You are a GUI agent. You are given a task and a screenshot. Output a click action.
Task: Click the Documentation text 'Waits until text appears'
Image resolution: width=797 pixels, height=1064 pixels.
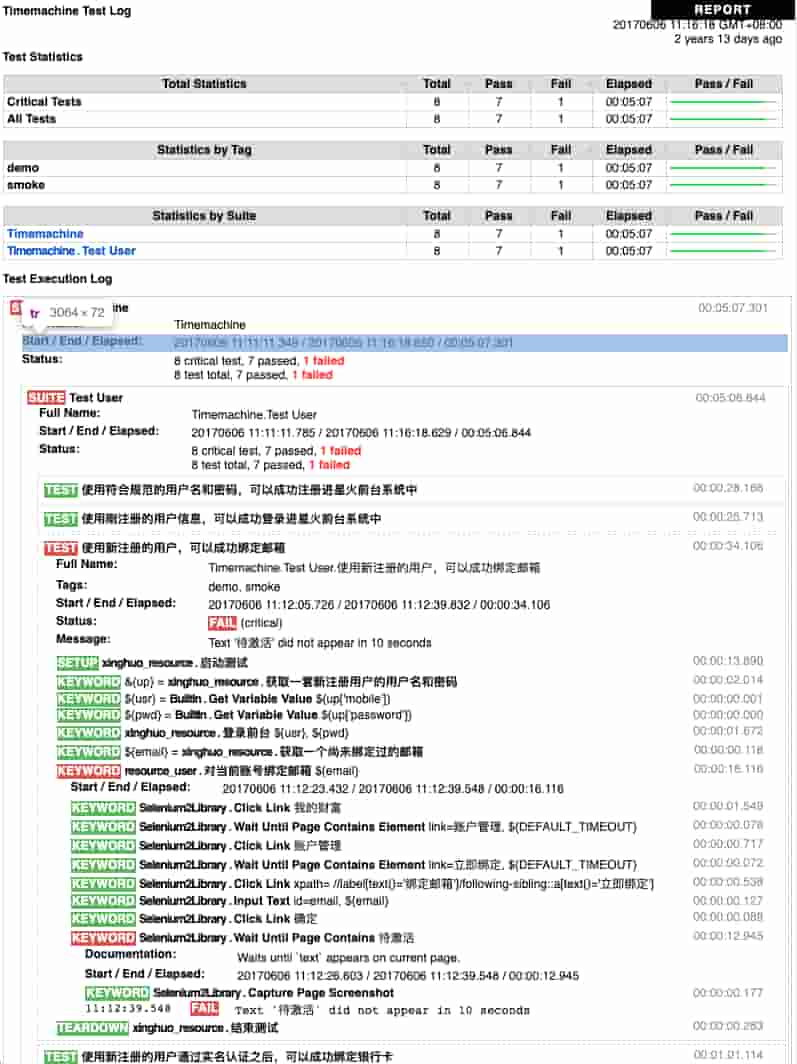(349, 957)
